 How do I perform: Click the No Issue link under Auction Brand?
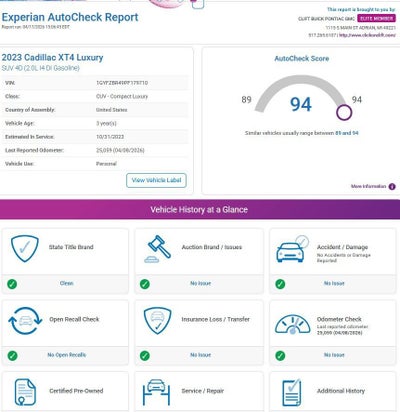pyautogui.click(x=200, y=283)
